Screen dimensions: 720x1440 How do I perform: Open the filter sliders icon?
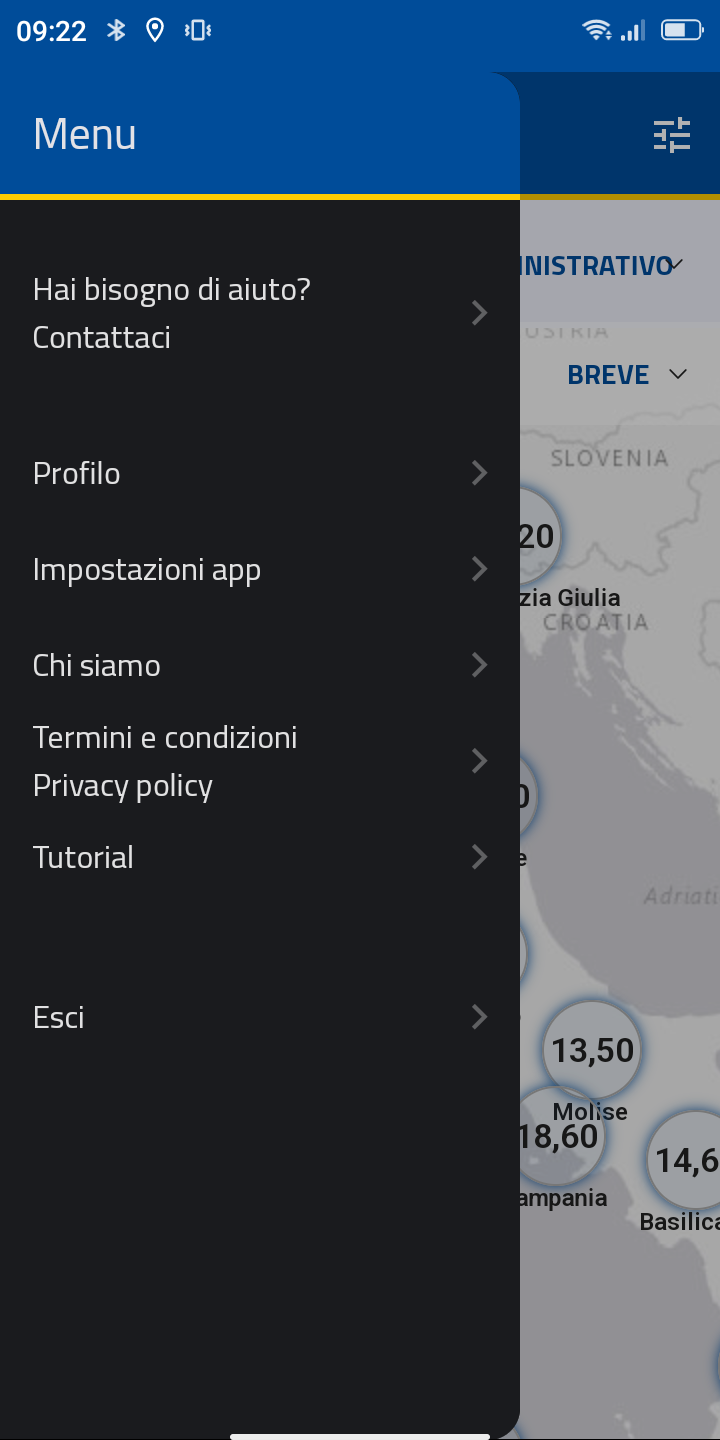point(672,135)
